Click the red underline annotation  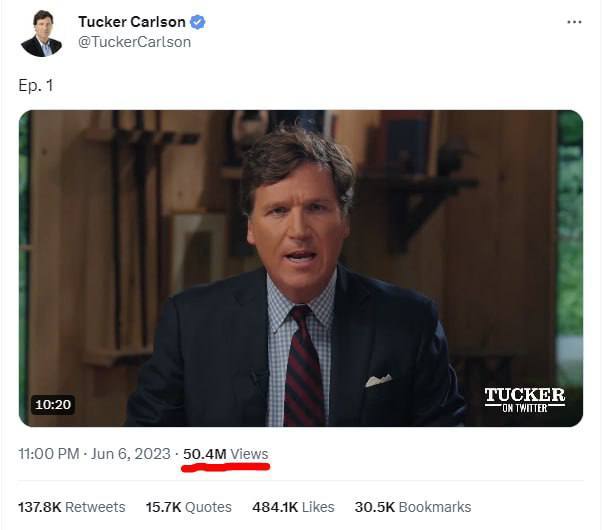[225, 467]
